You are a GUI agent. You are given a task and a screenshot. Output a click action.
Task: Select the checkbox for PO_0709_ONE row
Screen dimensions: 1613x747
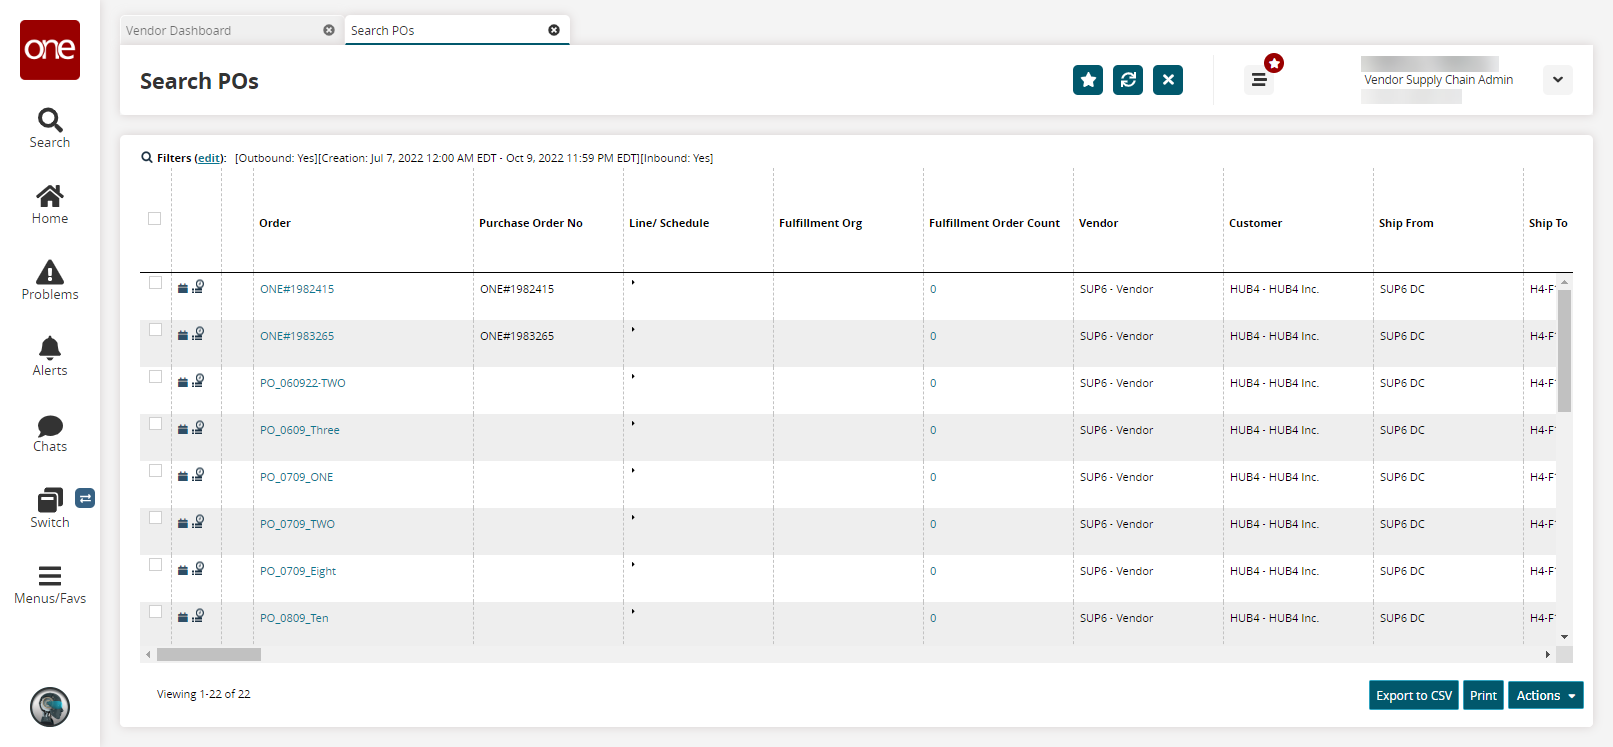point(155,471)
